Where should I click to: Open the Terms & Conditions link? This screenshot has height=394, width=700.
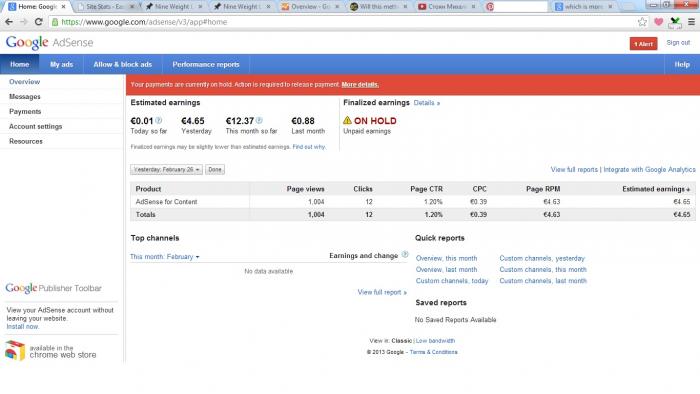433,352
